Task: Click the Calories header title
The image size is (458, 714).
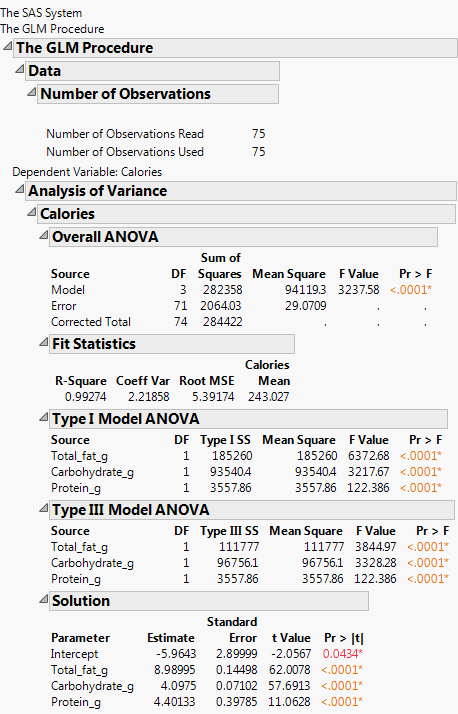Action: [67, 214]
